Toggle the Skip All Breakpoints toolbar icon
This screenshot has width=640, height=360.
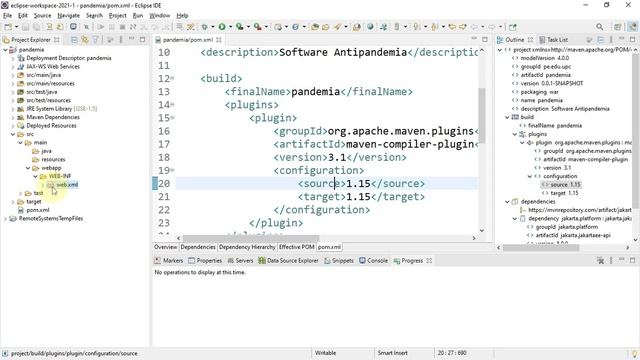click(86, 27)
